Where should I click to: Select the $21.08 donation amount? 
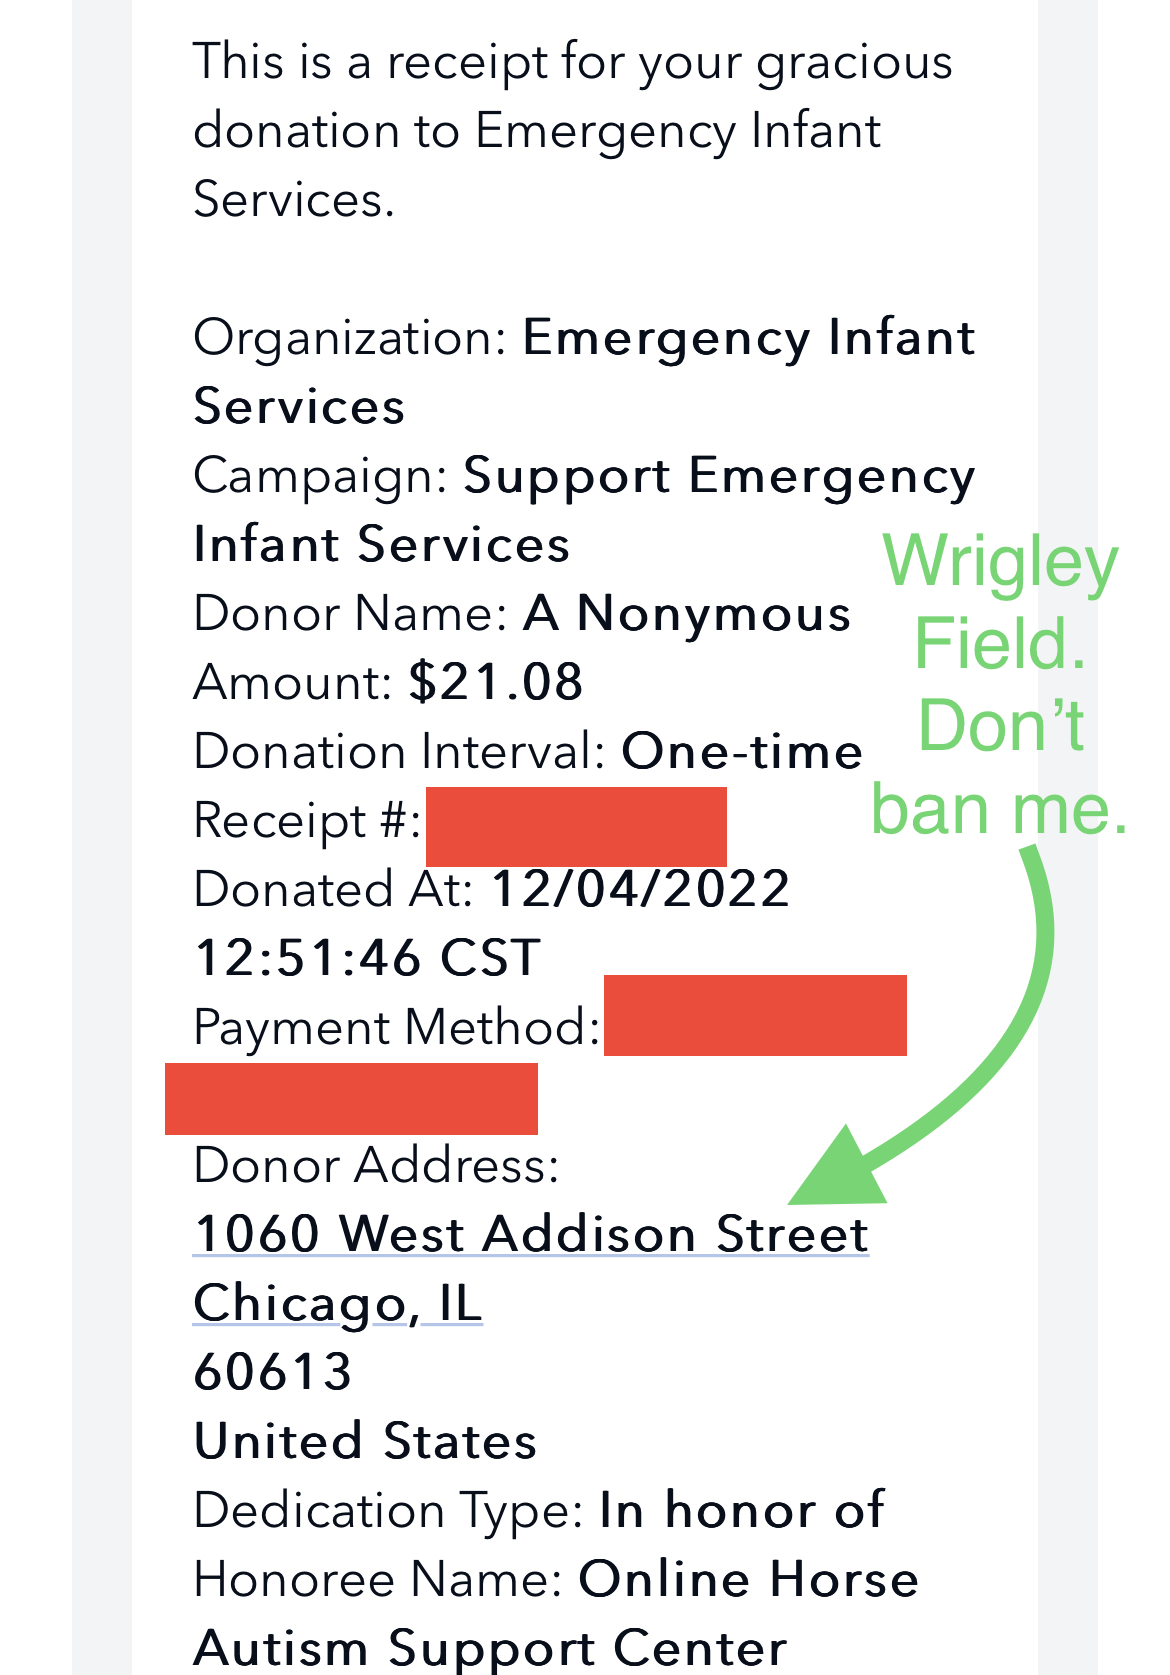tap(496, 682)
